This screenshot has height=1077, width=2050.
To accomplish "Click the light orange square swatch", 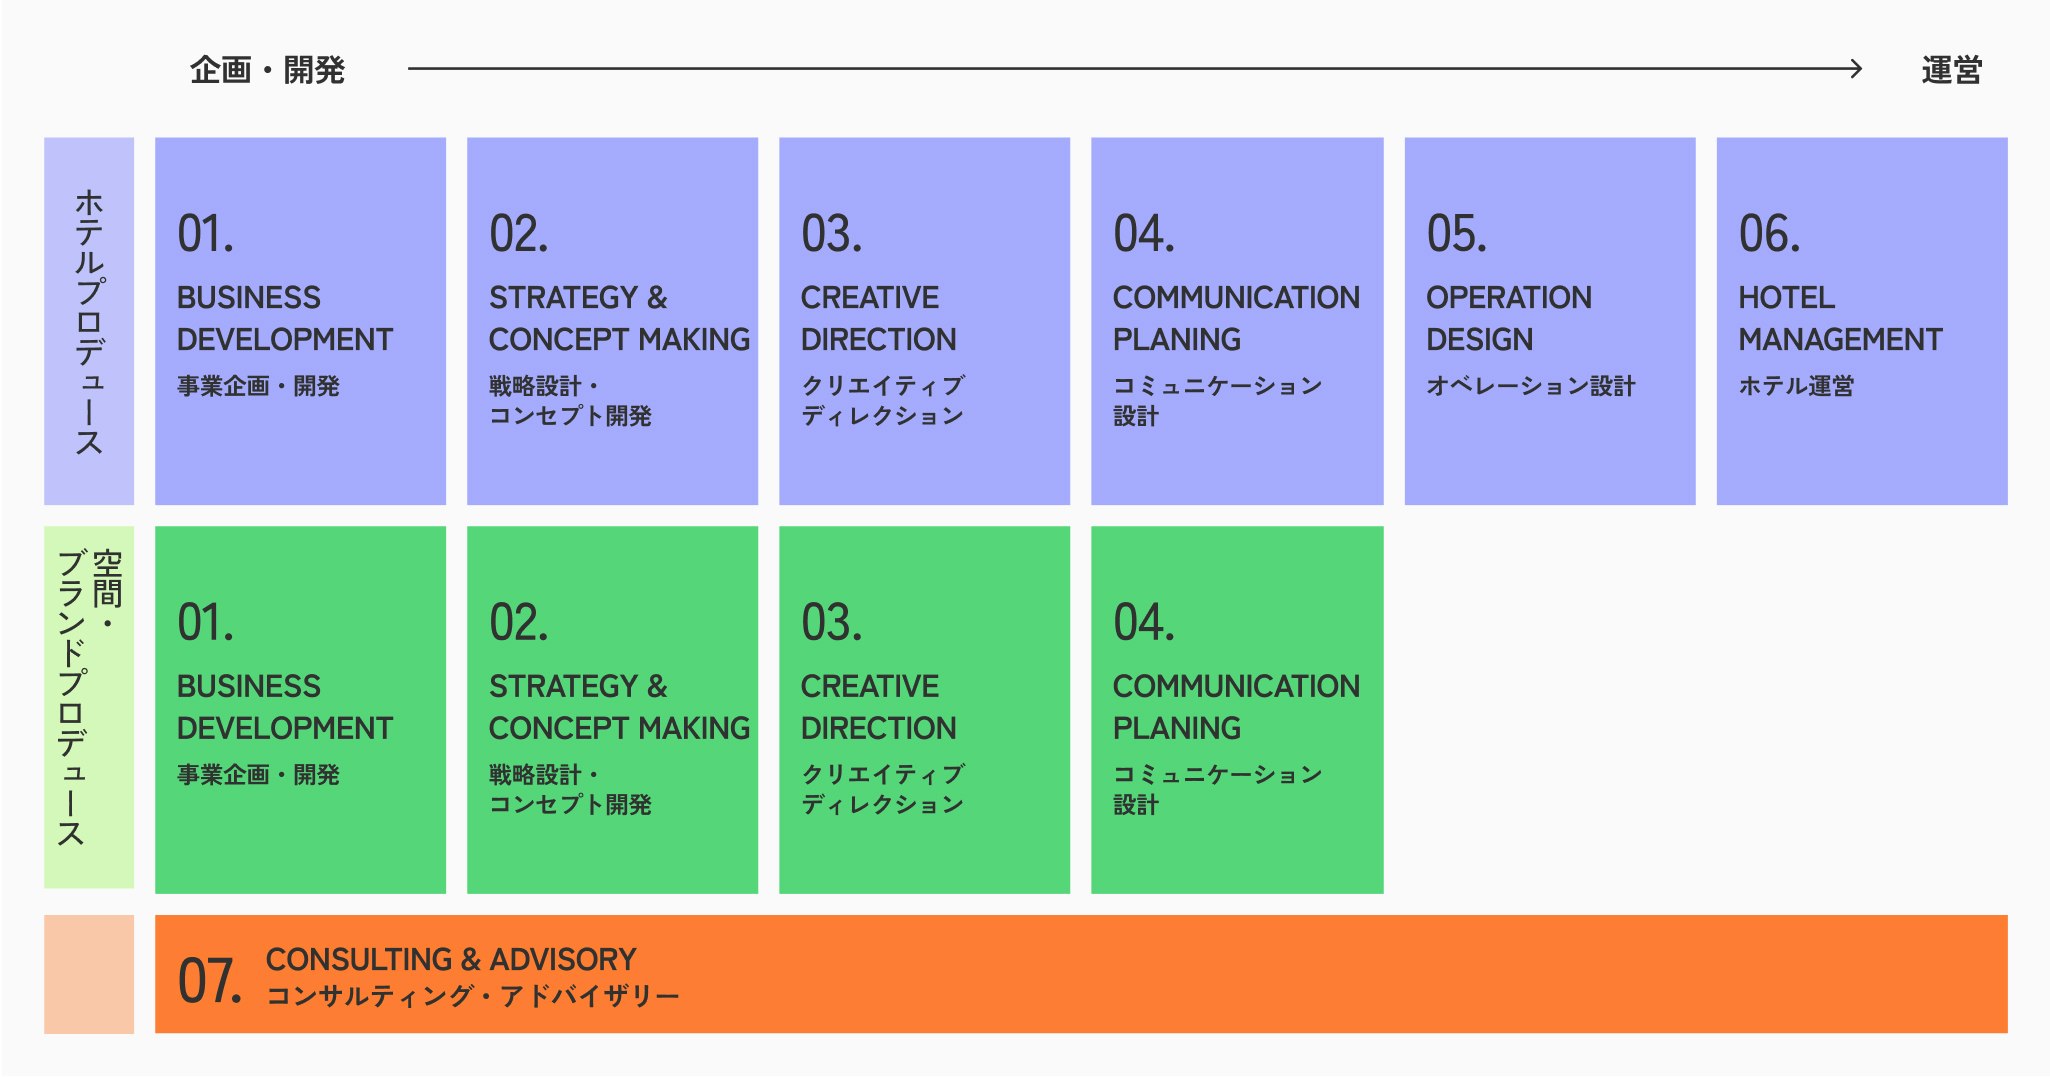I will (89, 974).
